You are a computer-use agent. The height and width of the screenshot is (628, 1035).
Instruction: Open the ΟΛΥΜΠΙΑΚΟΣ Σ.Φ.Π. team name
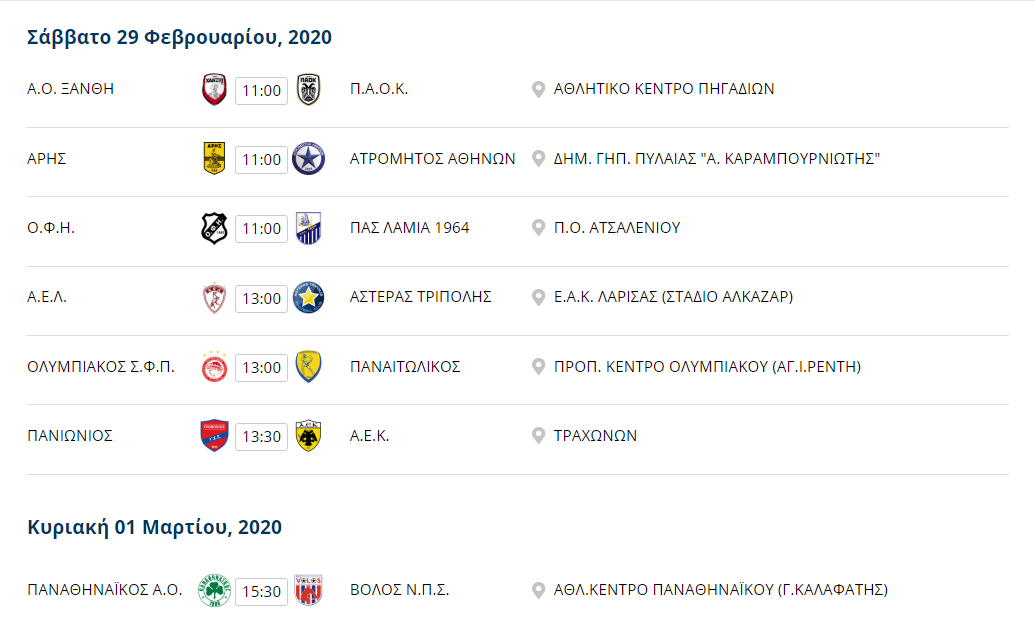[x=101, y=366]
